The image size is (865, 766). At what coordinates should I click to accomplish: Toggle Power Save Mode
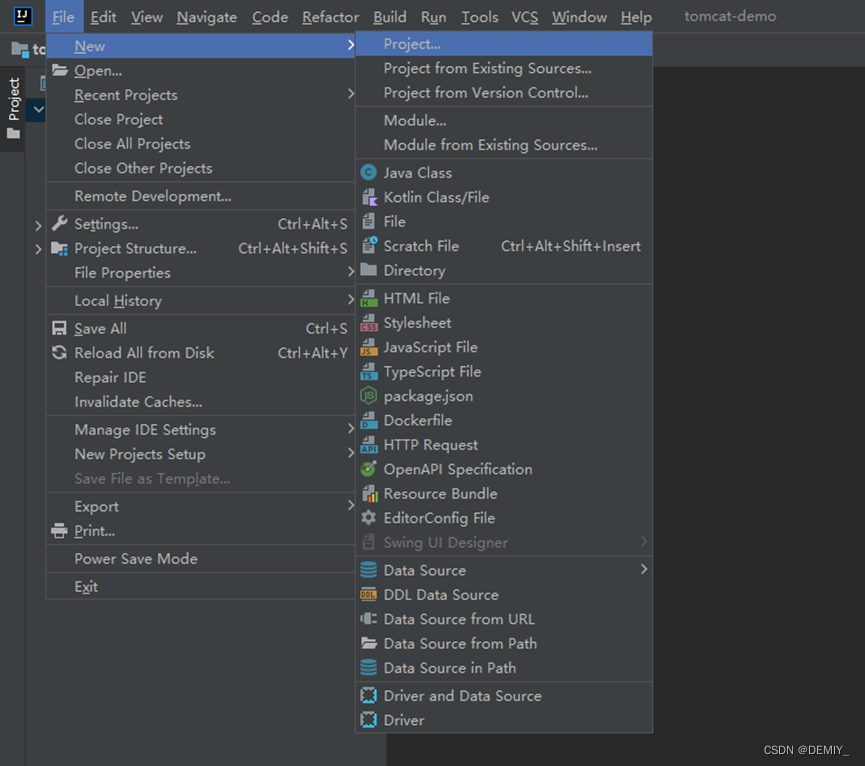(201, 559)
